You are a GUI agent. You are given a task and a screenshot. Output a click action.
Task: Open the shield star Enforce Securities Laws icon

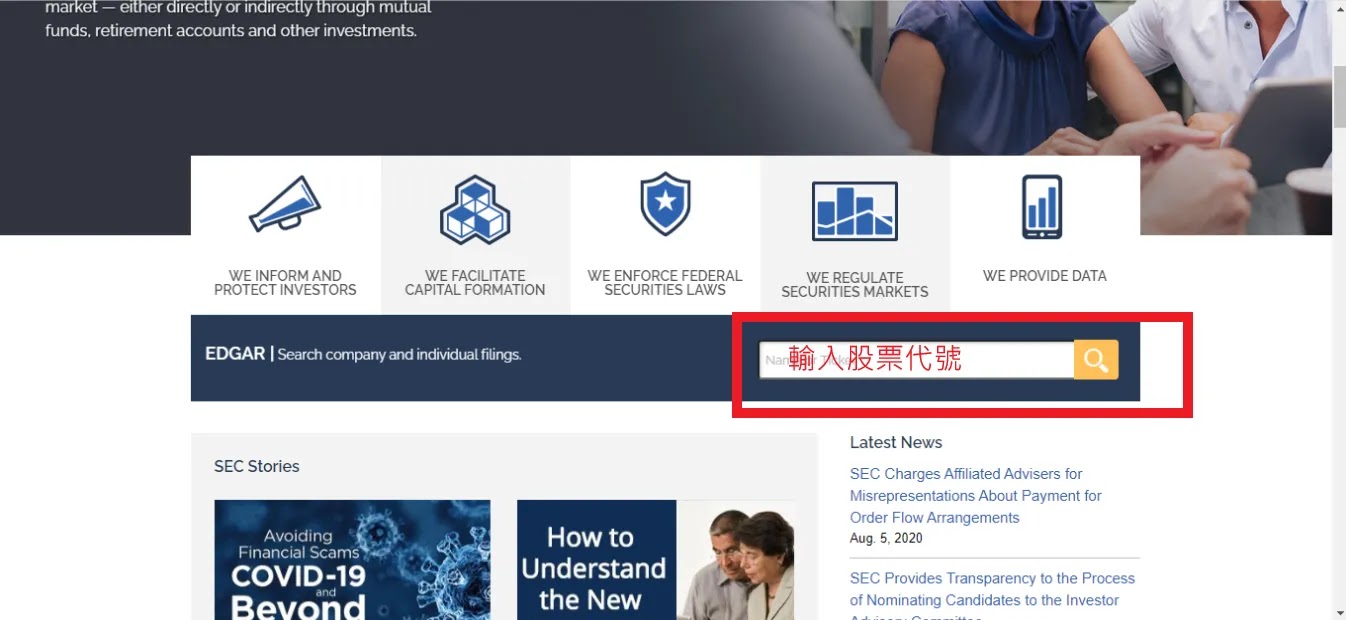(x=665, y=204)
